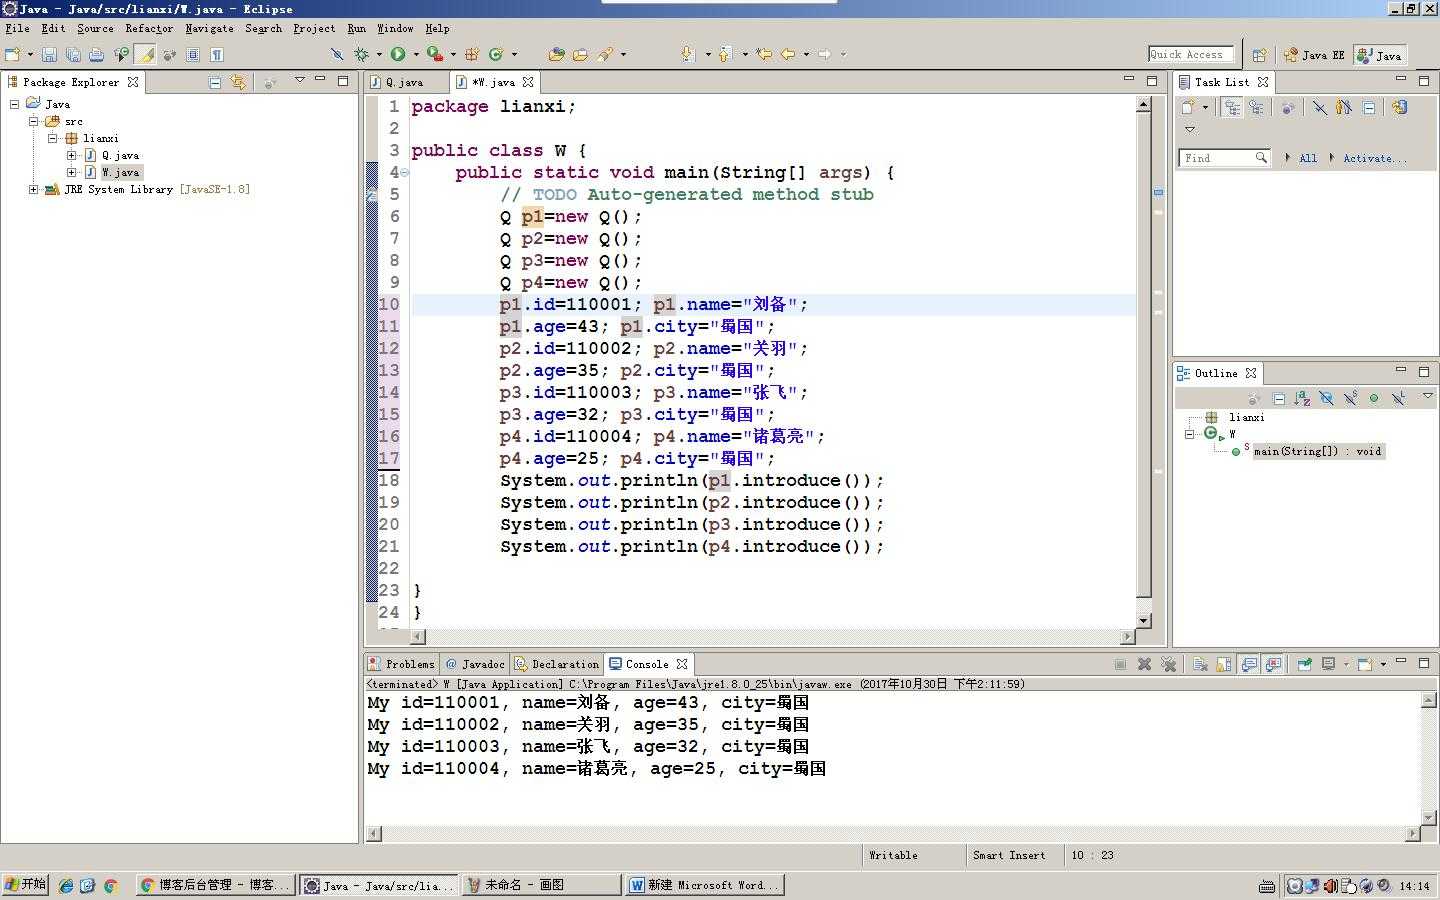Click Remove Launch icon in Console
The height and width of the screenshot is (900, 1440).
(1144, 664)
